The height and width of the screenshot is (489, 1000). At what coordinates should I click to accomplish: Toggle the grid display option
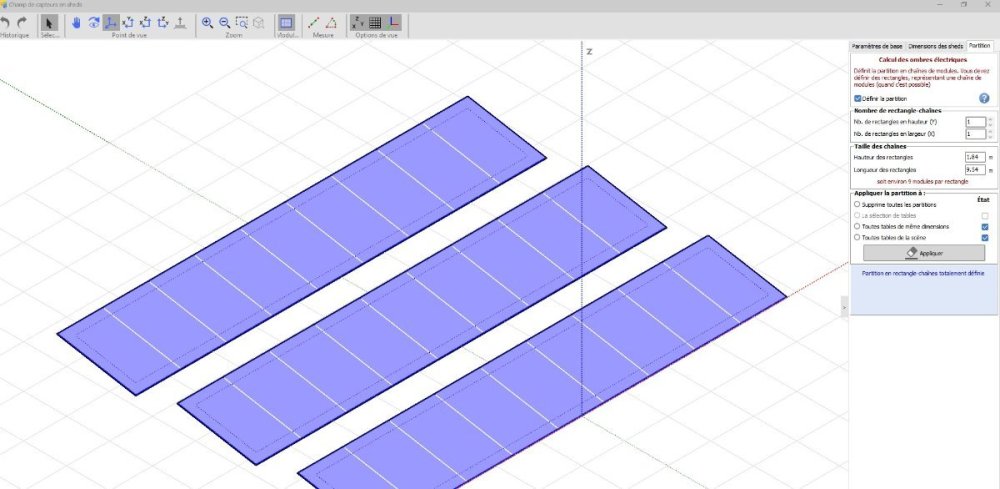pyautogui.click(x=375, y=22)
